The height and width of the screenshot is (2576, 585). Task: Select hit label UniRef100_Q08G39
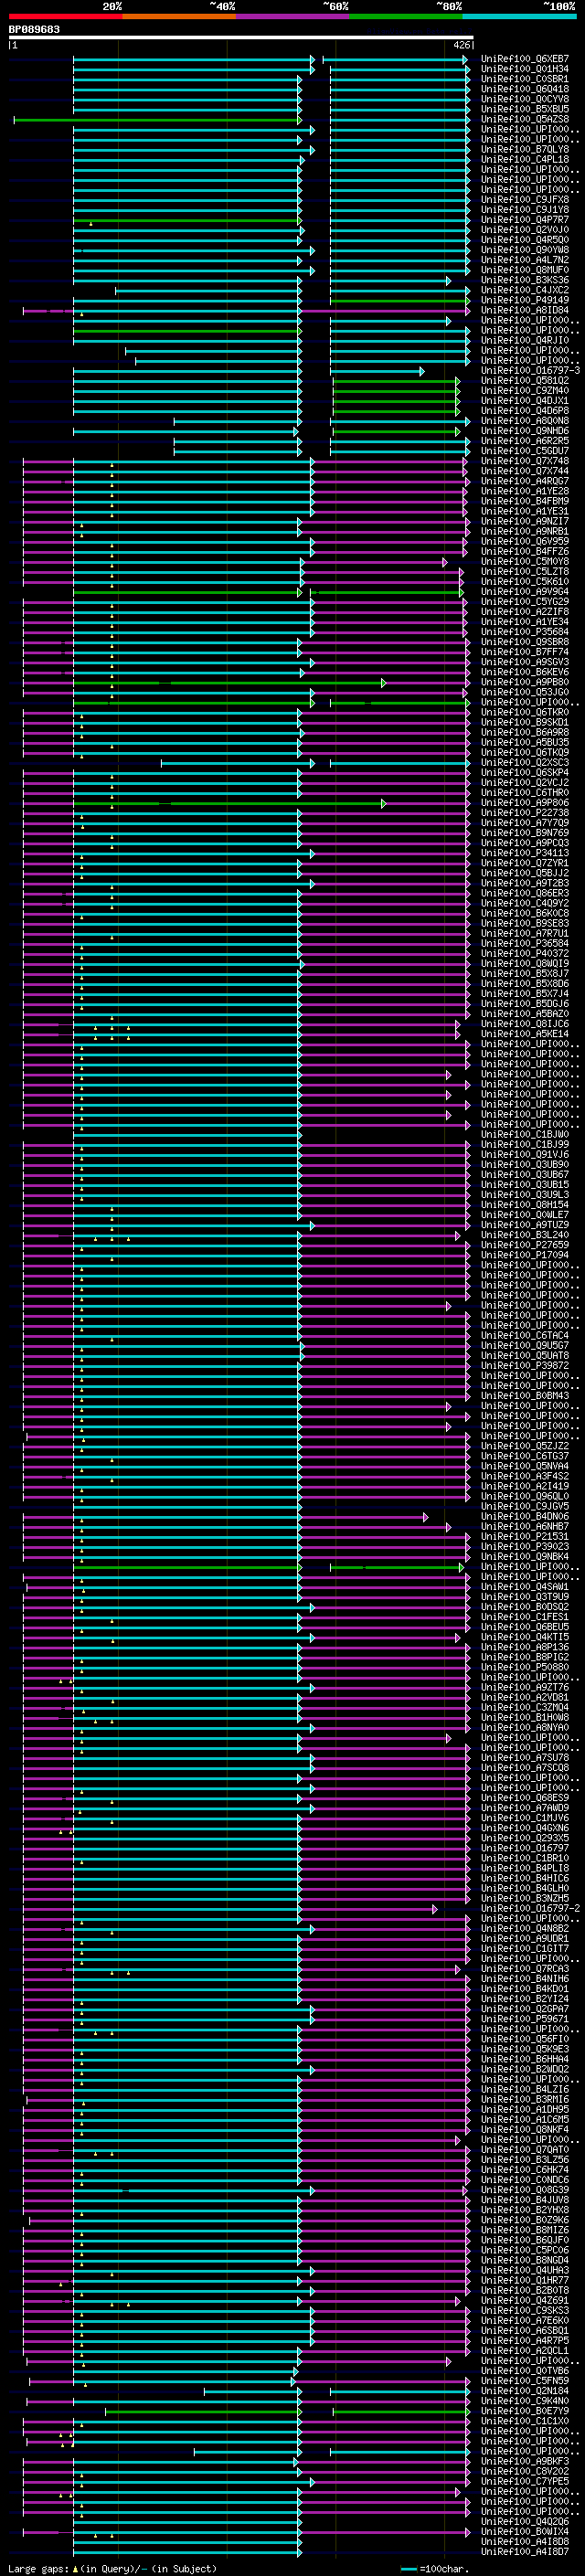coord(524,2190)
